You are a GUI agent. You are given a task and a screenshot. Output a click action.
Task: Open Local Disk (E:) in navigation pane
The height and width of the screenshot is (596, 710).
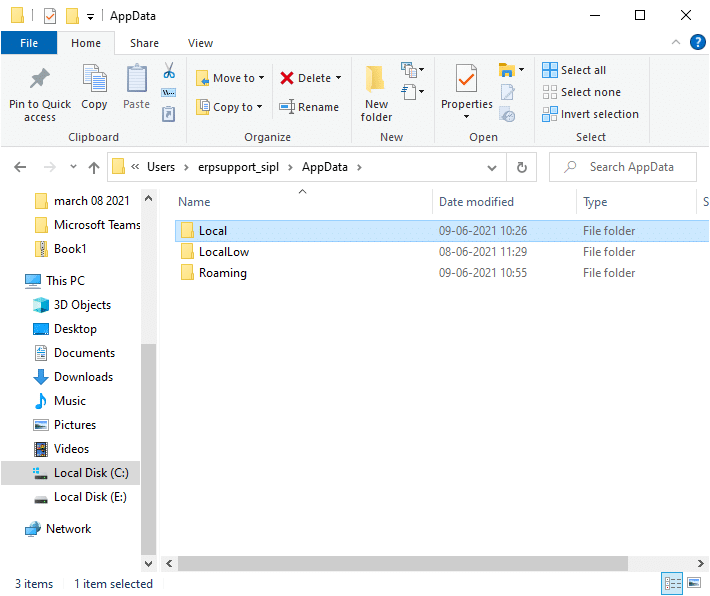[90, 497]
